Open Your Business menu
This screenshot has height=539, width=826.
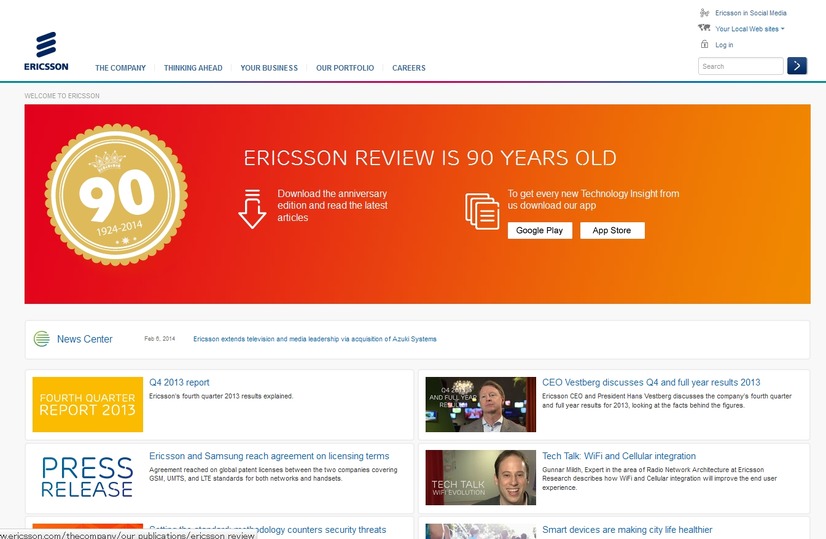269,68
